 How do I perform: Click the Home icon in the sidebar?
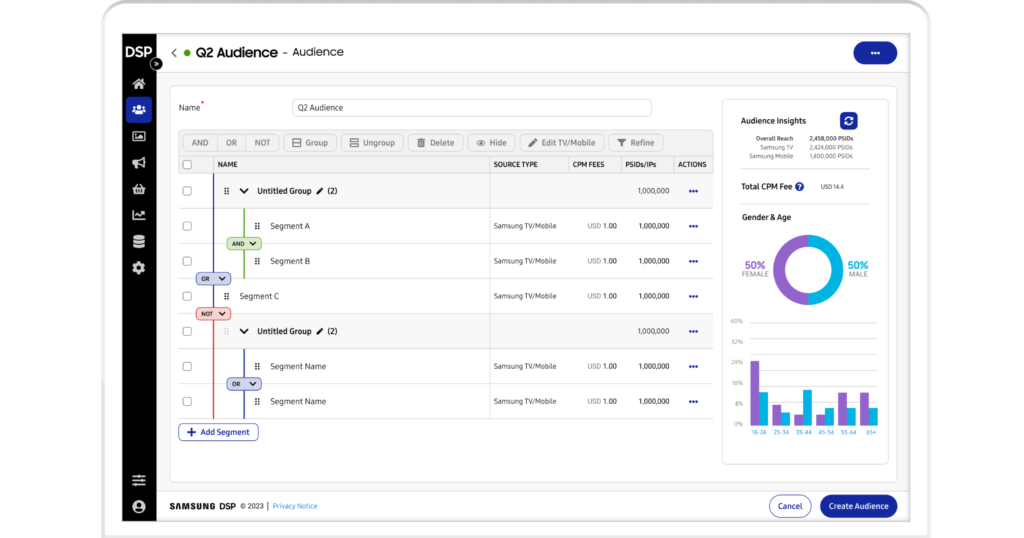coord(139,84)
